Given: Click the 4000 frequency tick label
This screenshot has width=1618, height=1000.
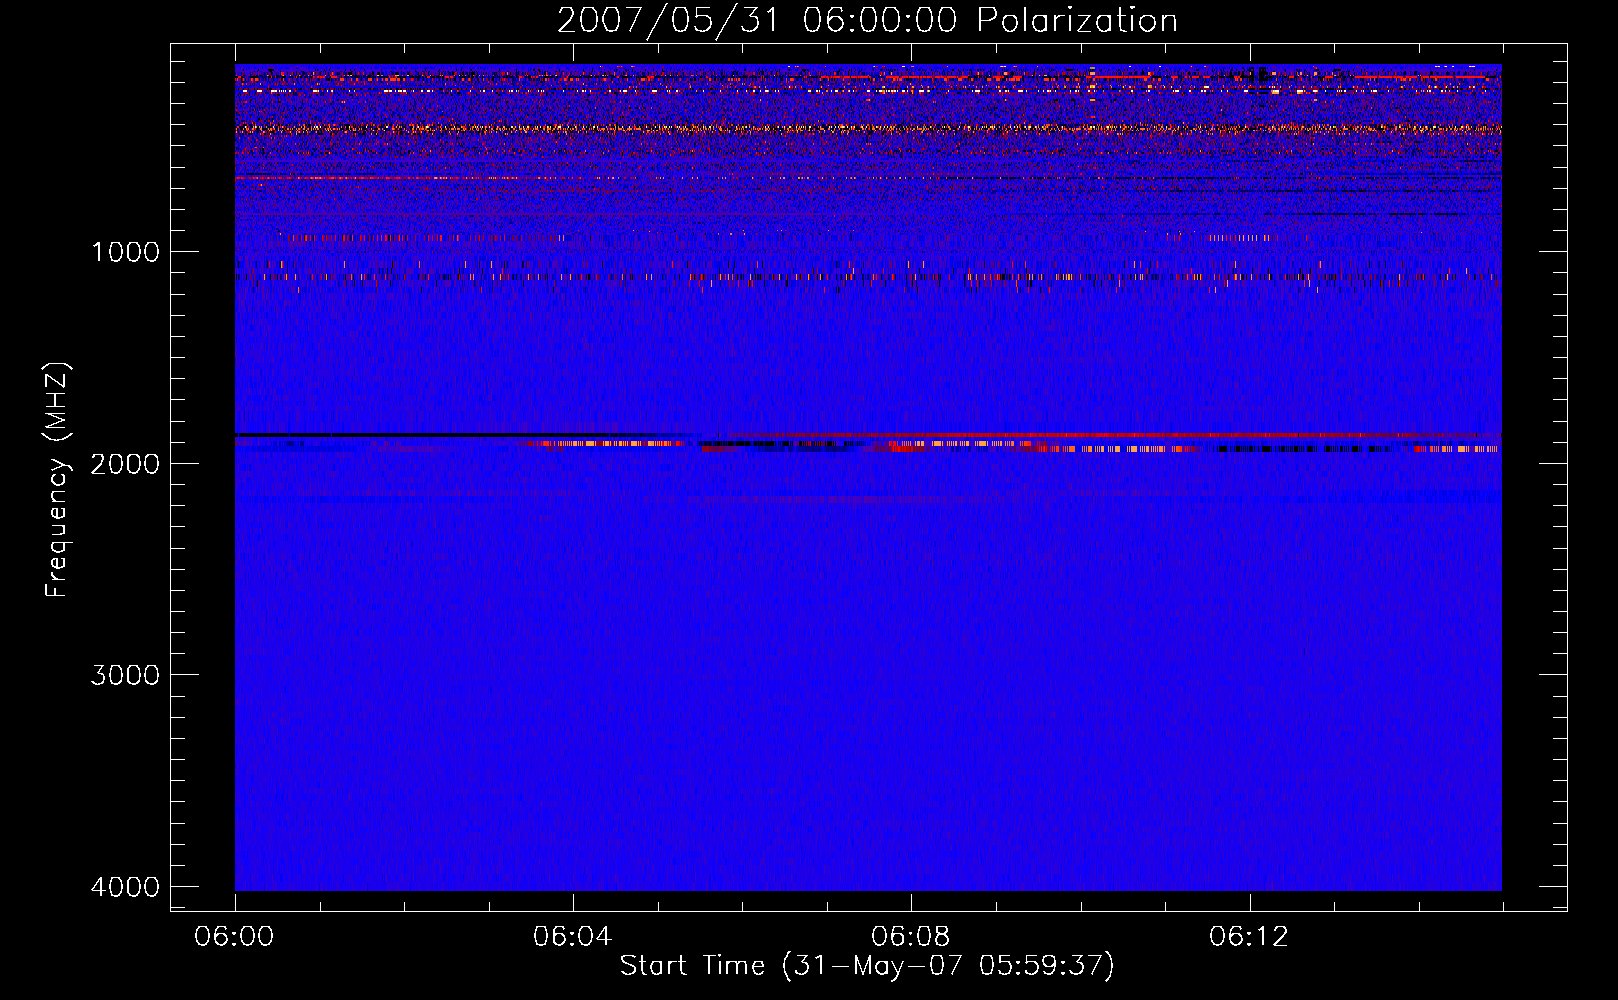Looking at the screenshot, I should click(x=125, y=887).
